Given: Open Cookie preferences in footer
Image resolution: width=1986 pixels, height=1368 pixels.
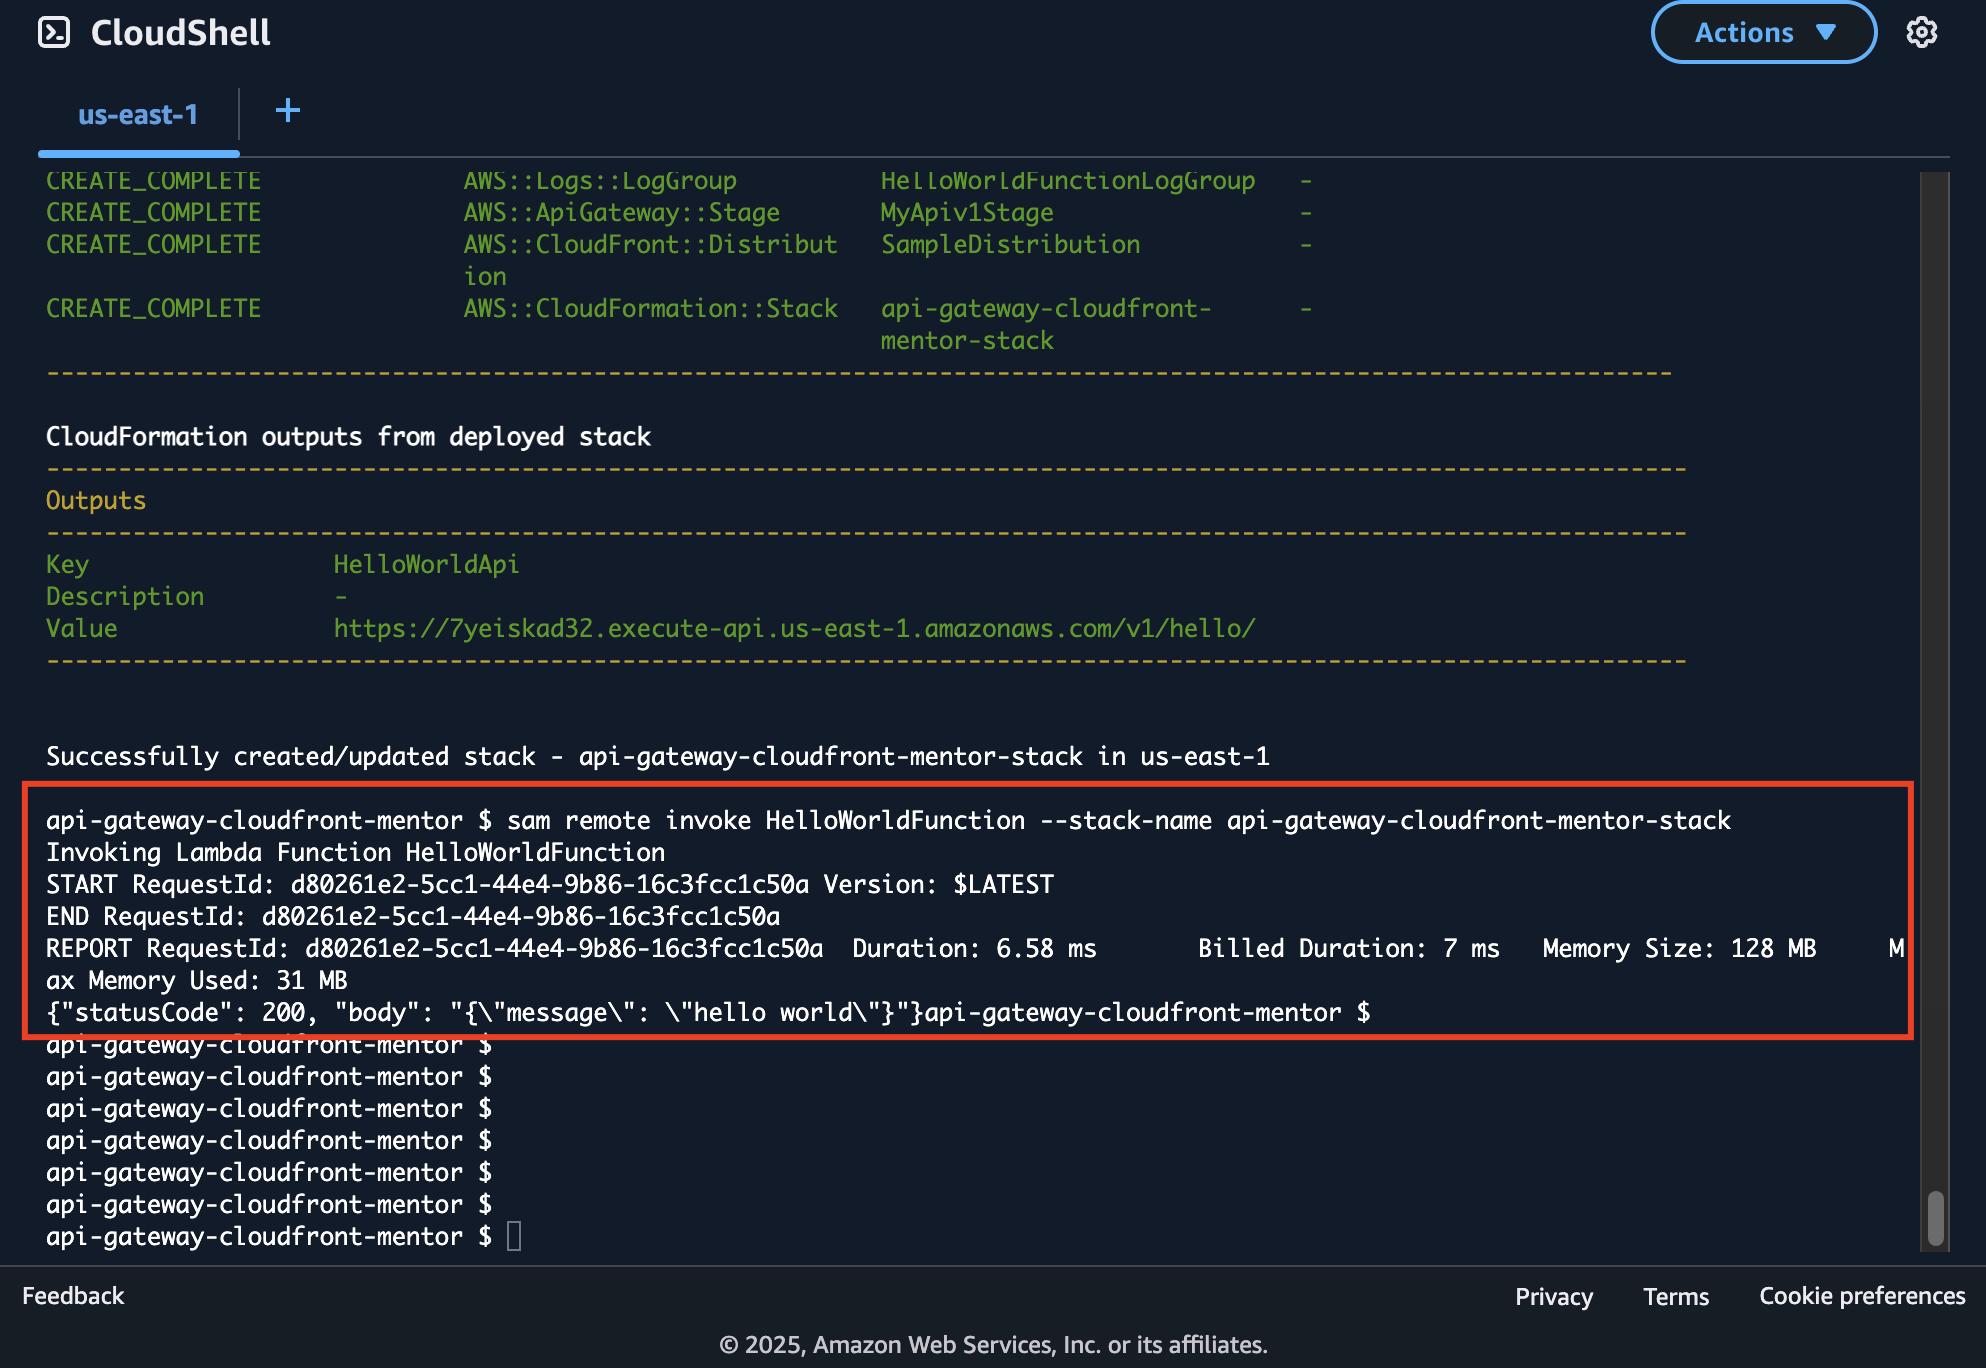Looking at the screenshot, I should click(1861, 1296).
